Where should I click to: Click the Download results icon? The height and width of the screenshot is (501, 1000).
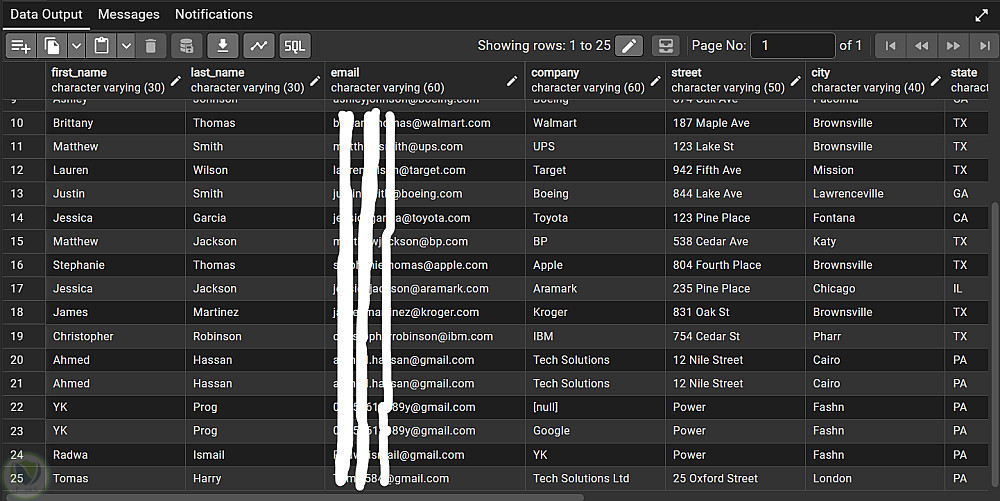coord(223,46)
